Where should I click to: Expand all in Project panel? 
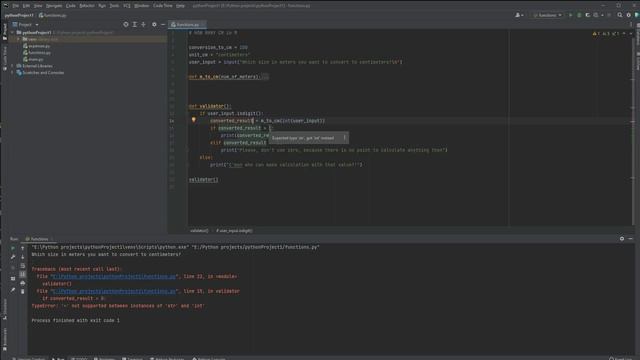coord(135,24)
